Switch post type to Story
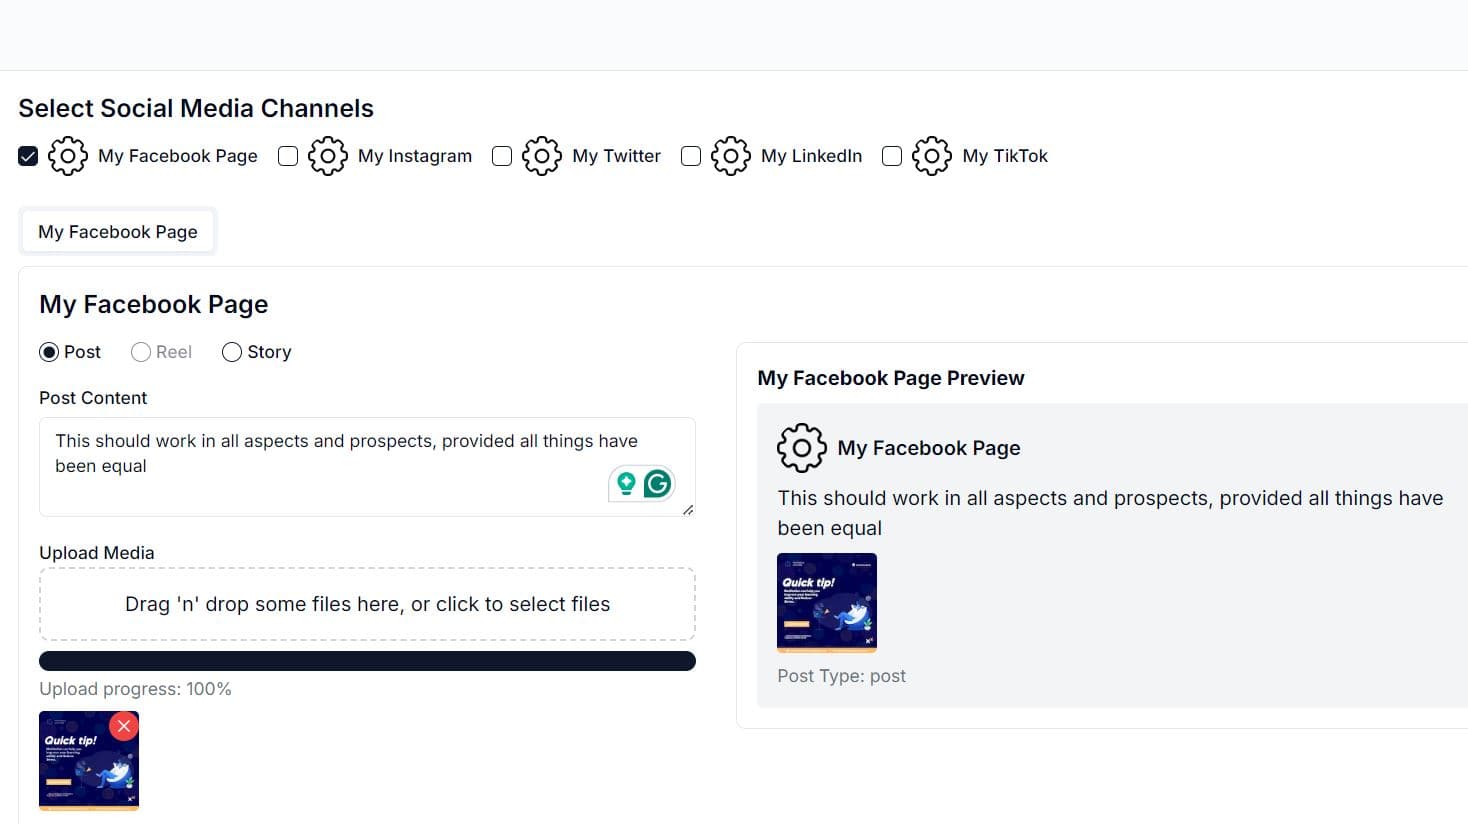1468x824 pixels. coord(232,352)
